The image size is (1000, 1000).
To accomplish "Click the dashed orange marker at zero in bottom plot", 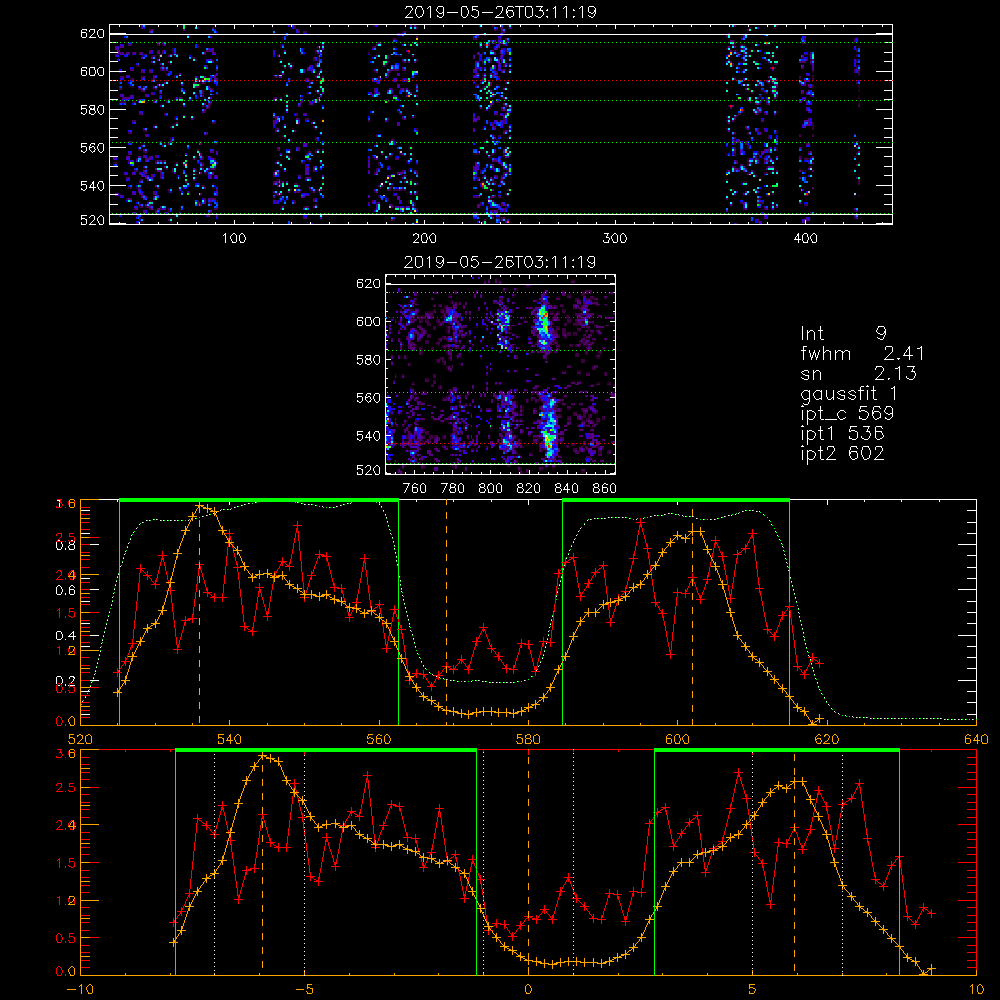I will point(528,862).
